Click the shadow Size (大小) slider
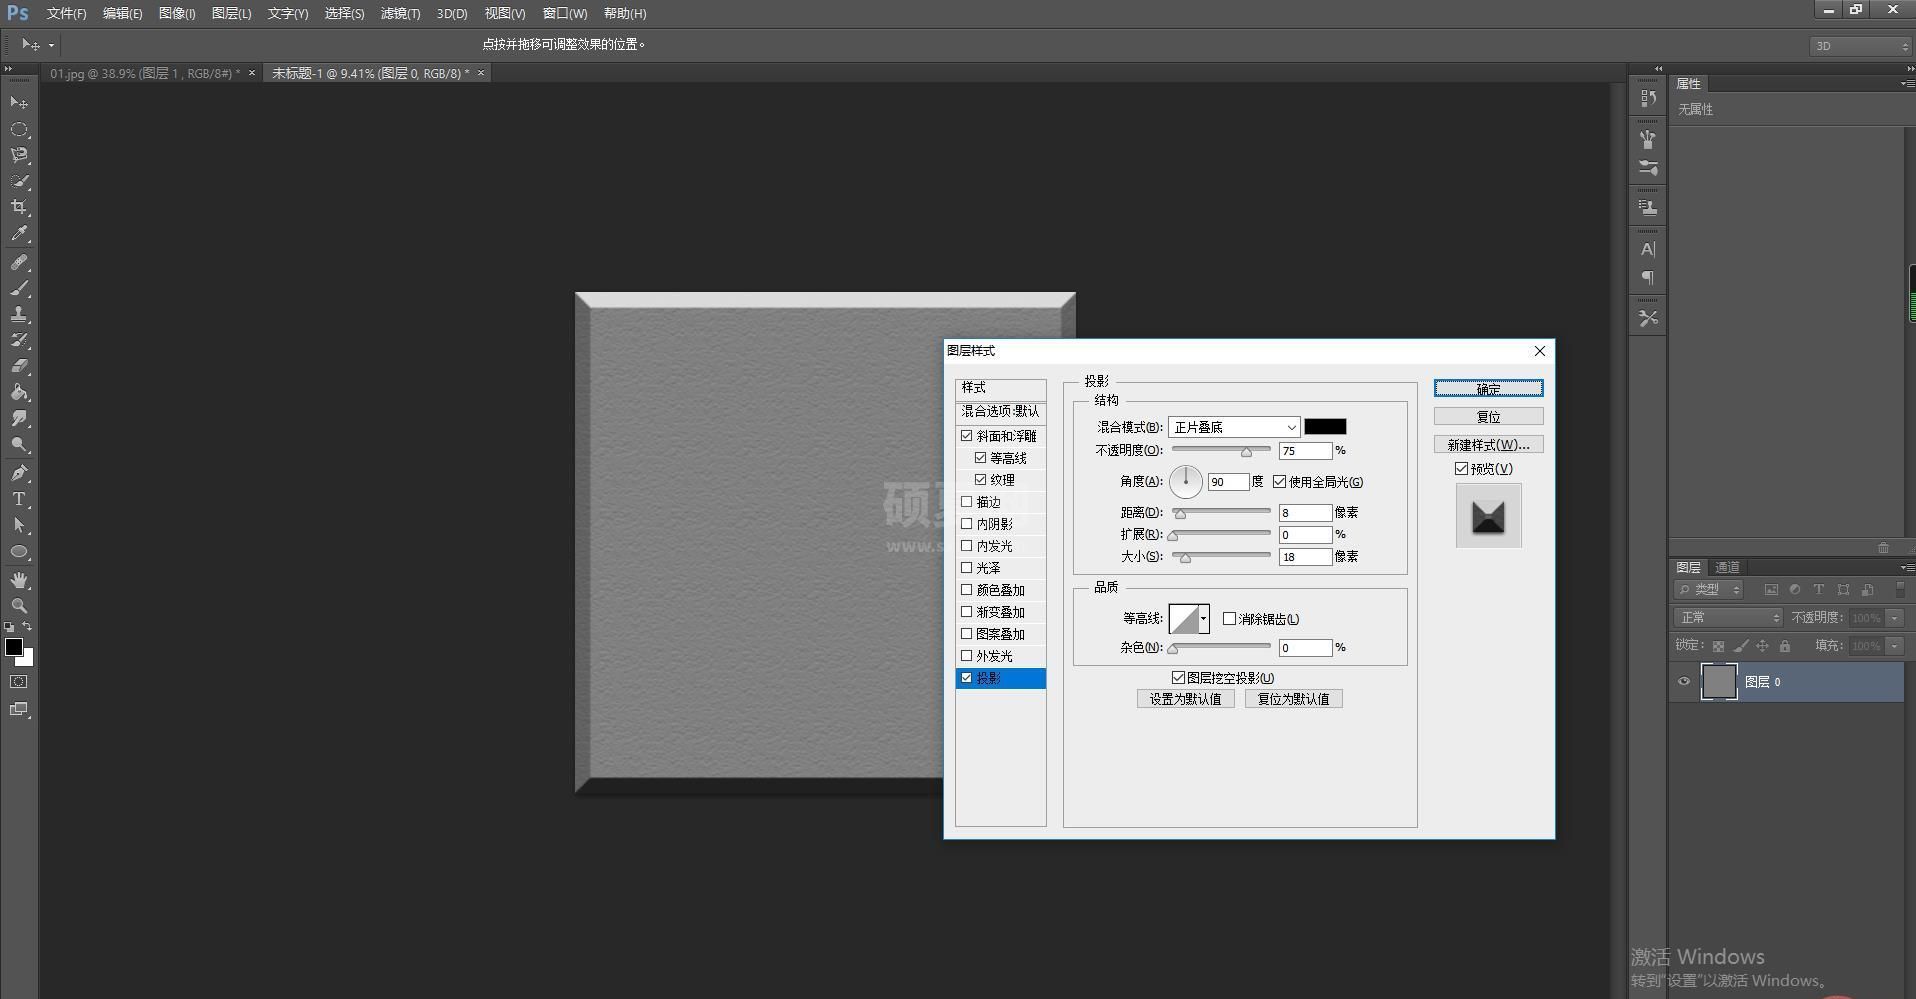Screen dimensions: 1916x999 click(1221, 557)
